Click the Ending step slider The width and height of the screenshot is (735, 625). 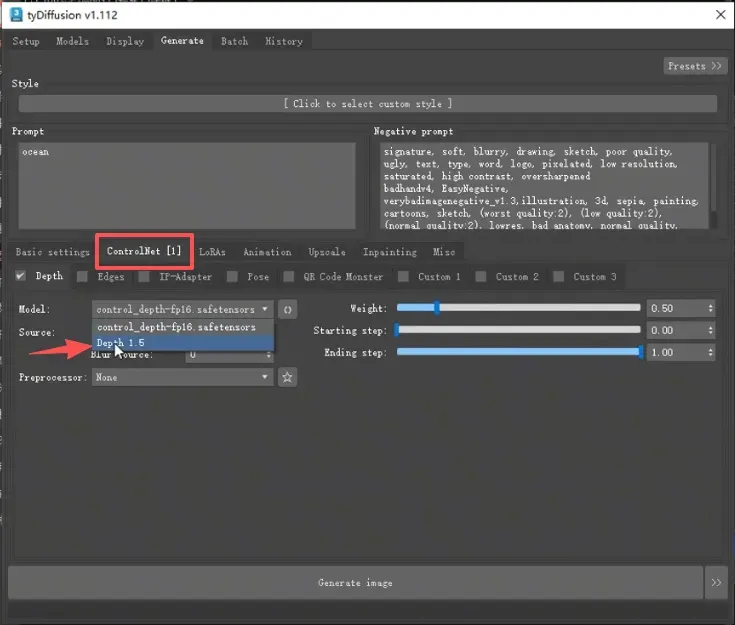point(518,352)
